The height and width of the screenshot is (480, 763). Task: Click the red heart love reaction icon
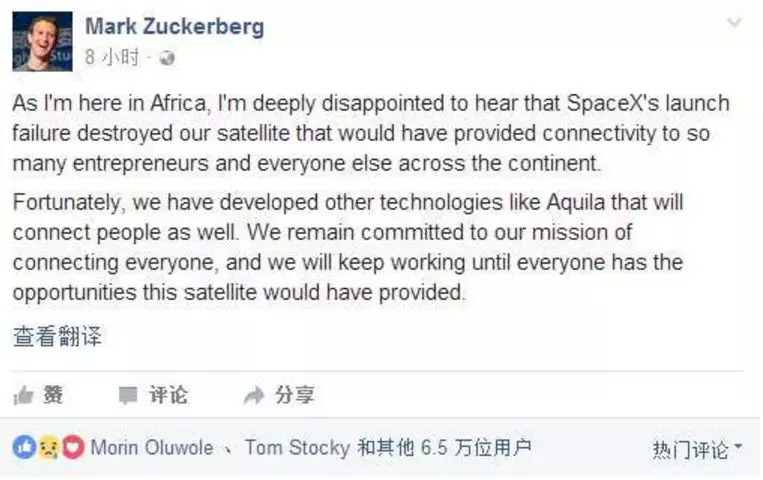pos(72,447)
